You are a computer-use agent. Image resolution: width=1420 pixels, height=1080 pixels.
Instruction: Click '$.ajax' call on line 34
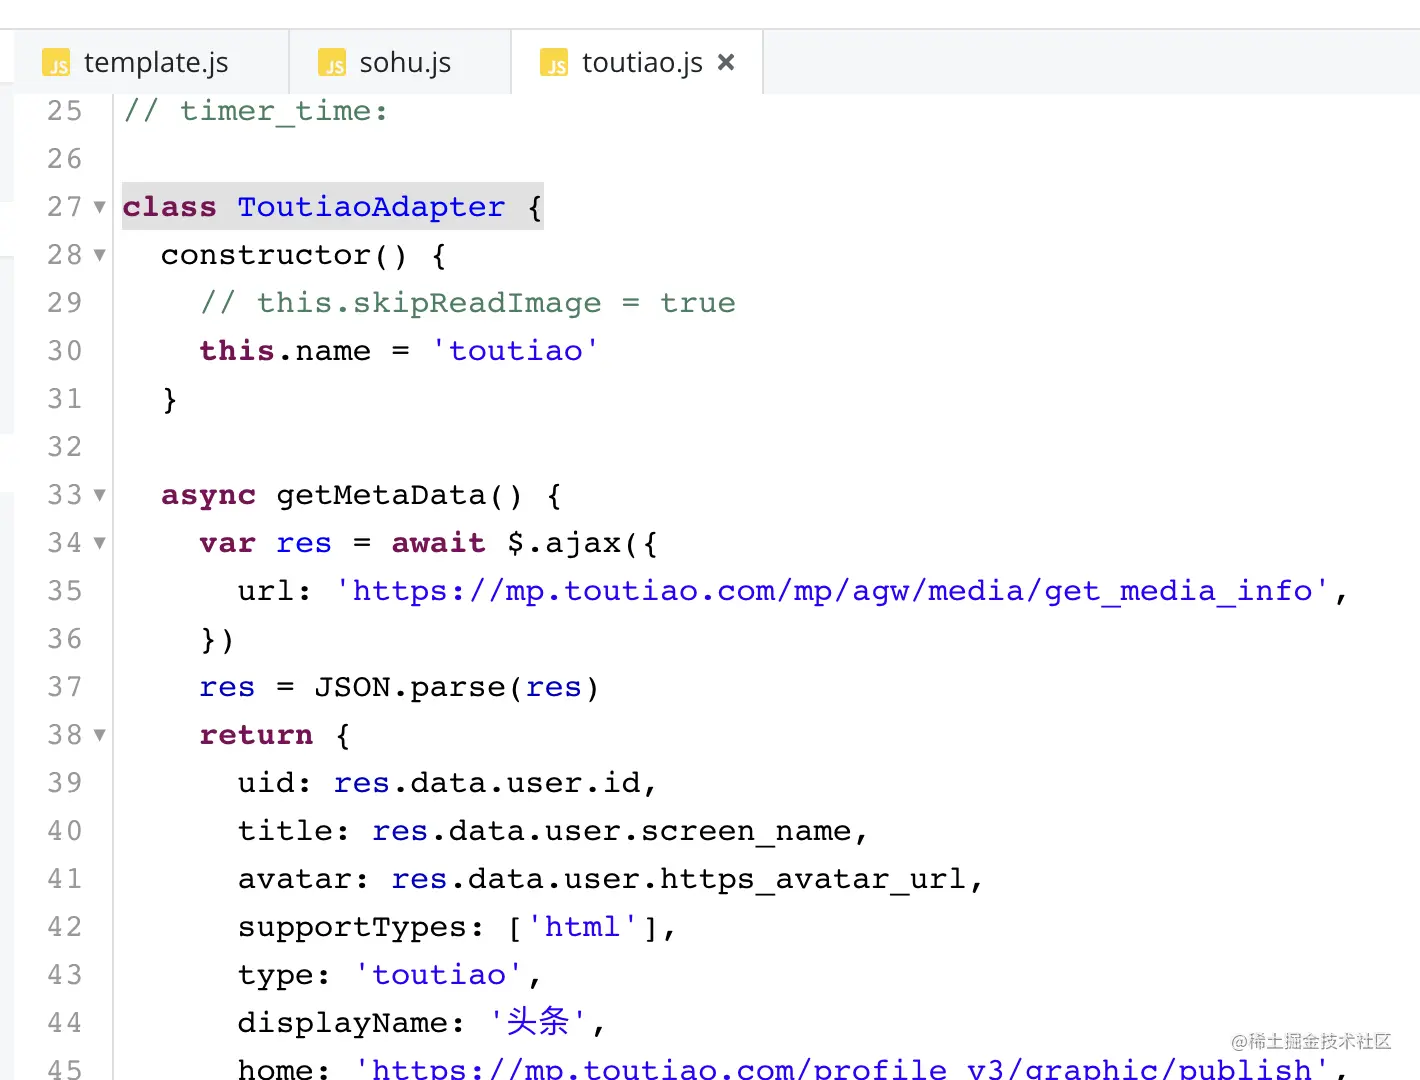565,543
